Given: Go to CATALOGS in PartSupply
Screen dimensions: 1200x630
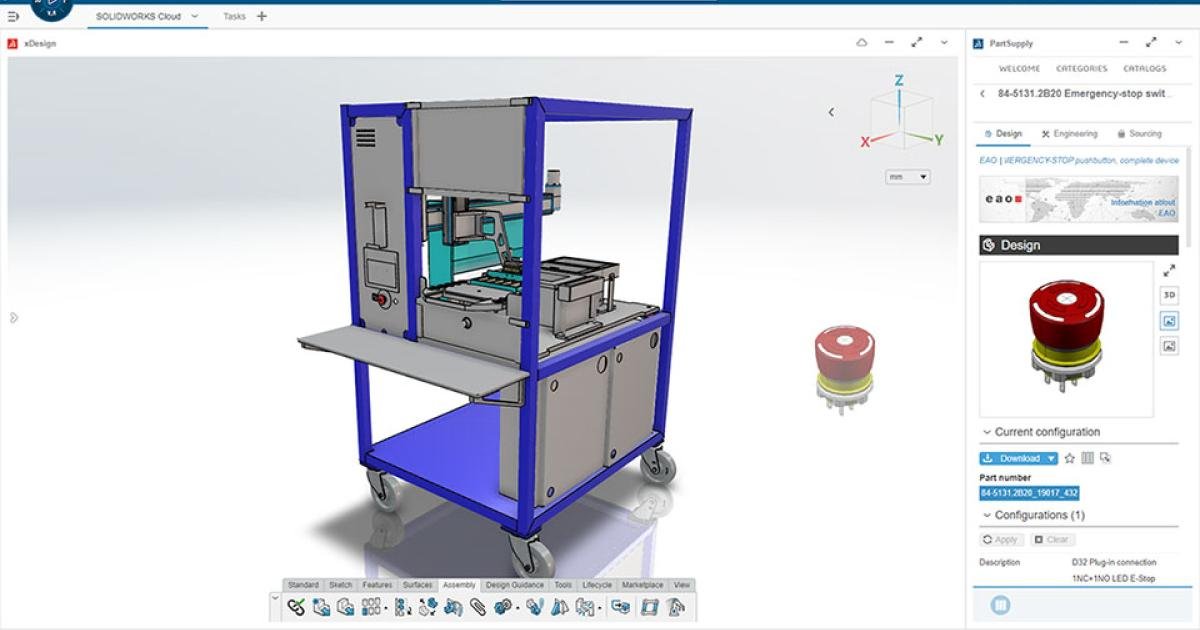Looking at the screenshot, I should pos(1144,69).
